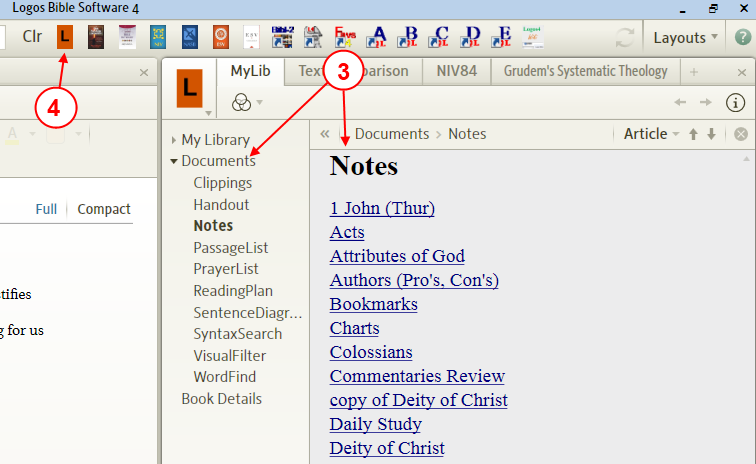Launch the L4 knight shortcut icon
The image size is (756, 464).
[x=313, y=37]
